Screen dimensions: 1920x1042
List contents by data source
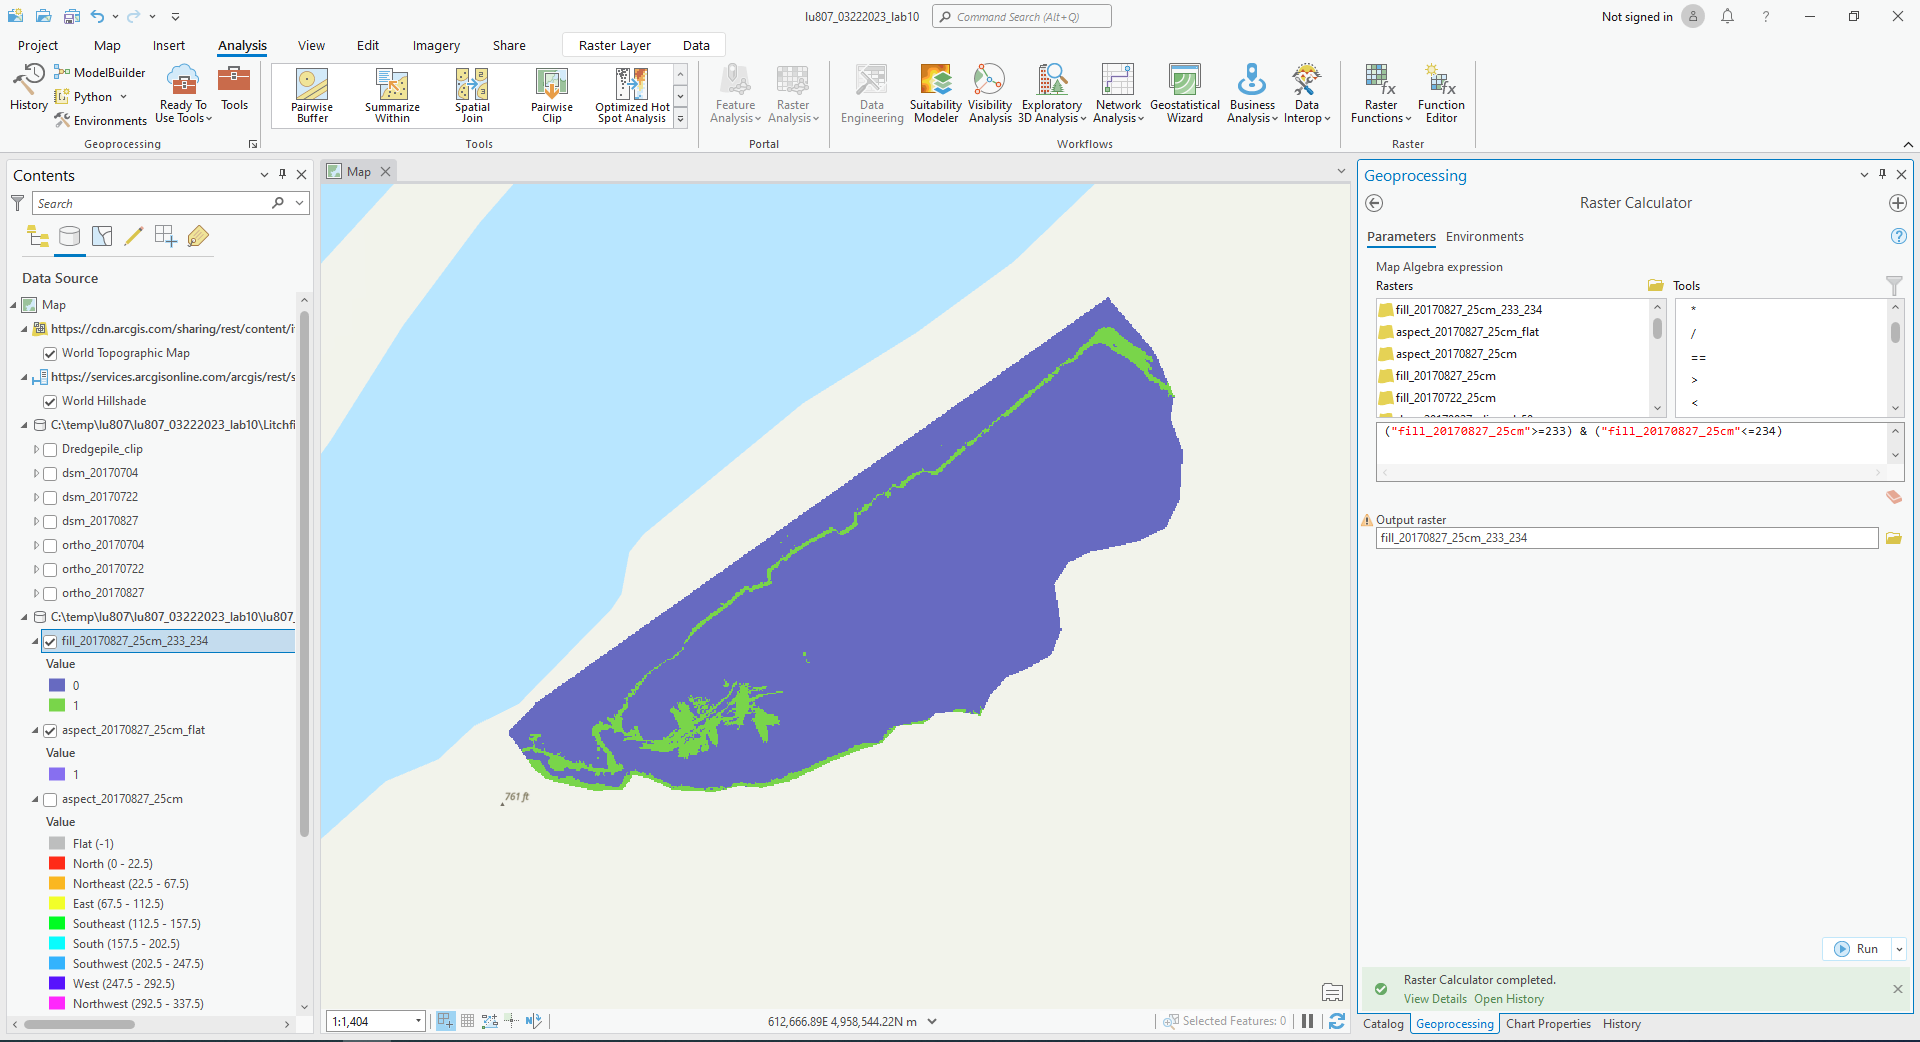click(70, 236)
